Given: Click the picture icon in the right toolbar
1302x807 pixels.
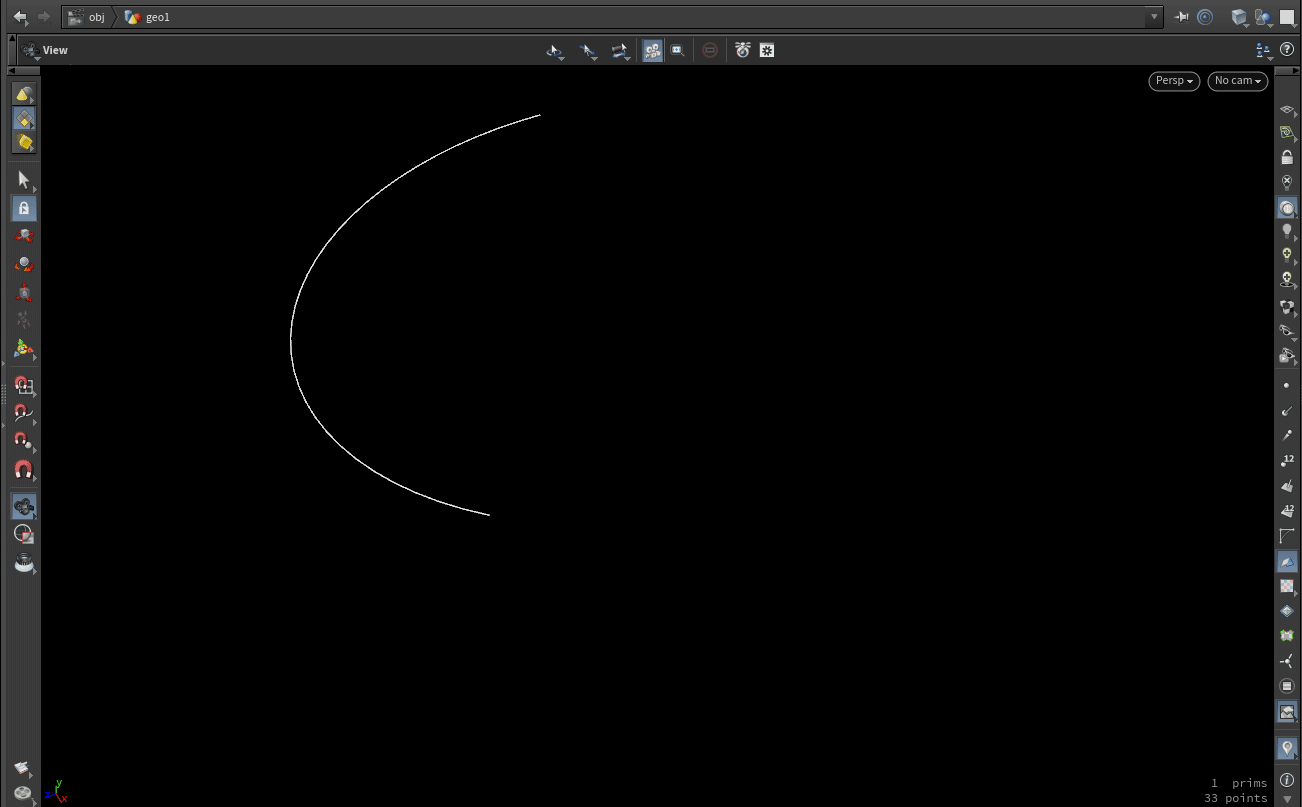Looking at the screenshot, I should [x=1287, y=712].
